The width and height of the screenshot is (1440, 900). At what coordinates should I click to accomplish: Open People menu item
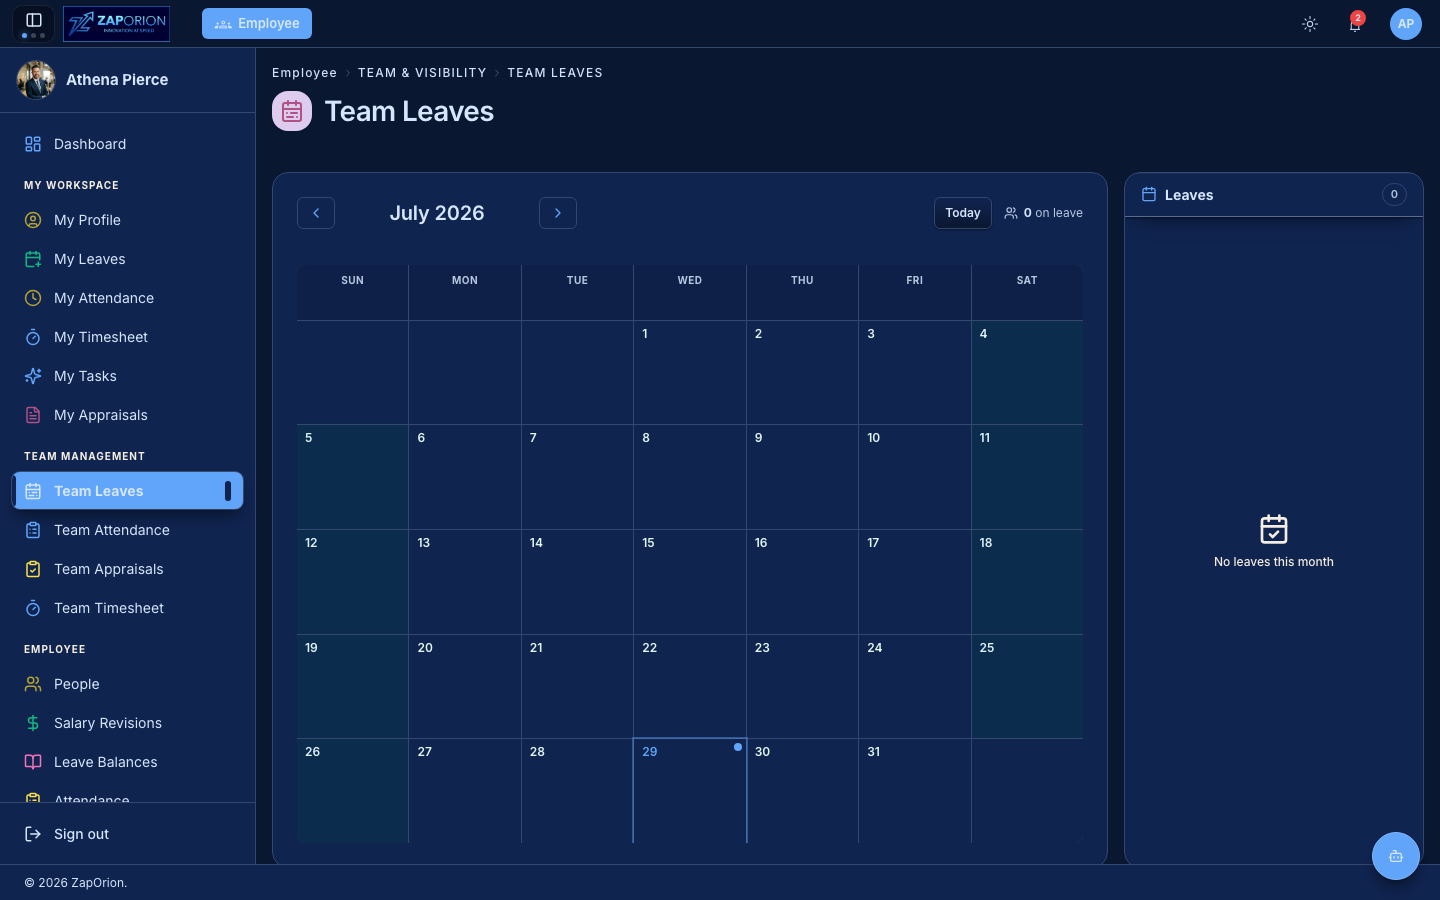(128, 684)
